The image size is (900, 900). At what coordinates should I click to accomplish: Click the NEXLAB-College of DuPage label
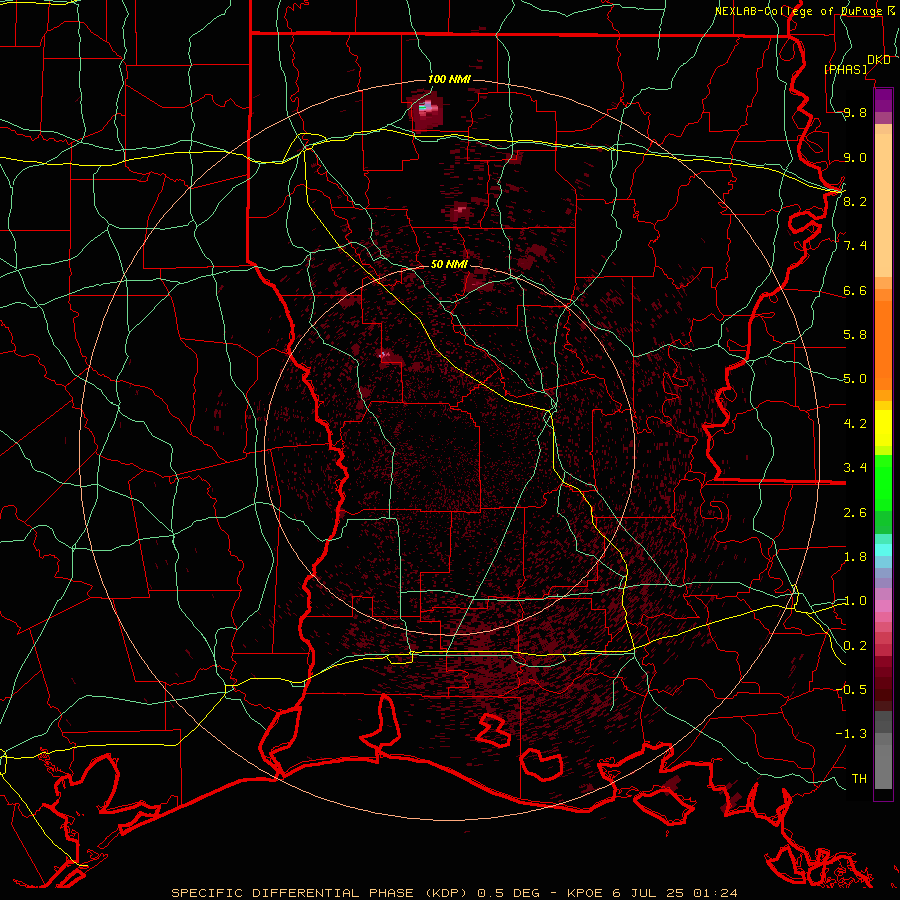click(x=798, y=11)
